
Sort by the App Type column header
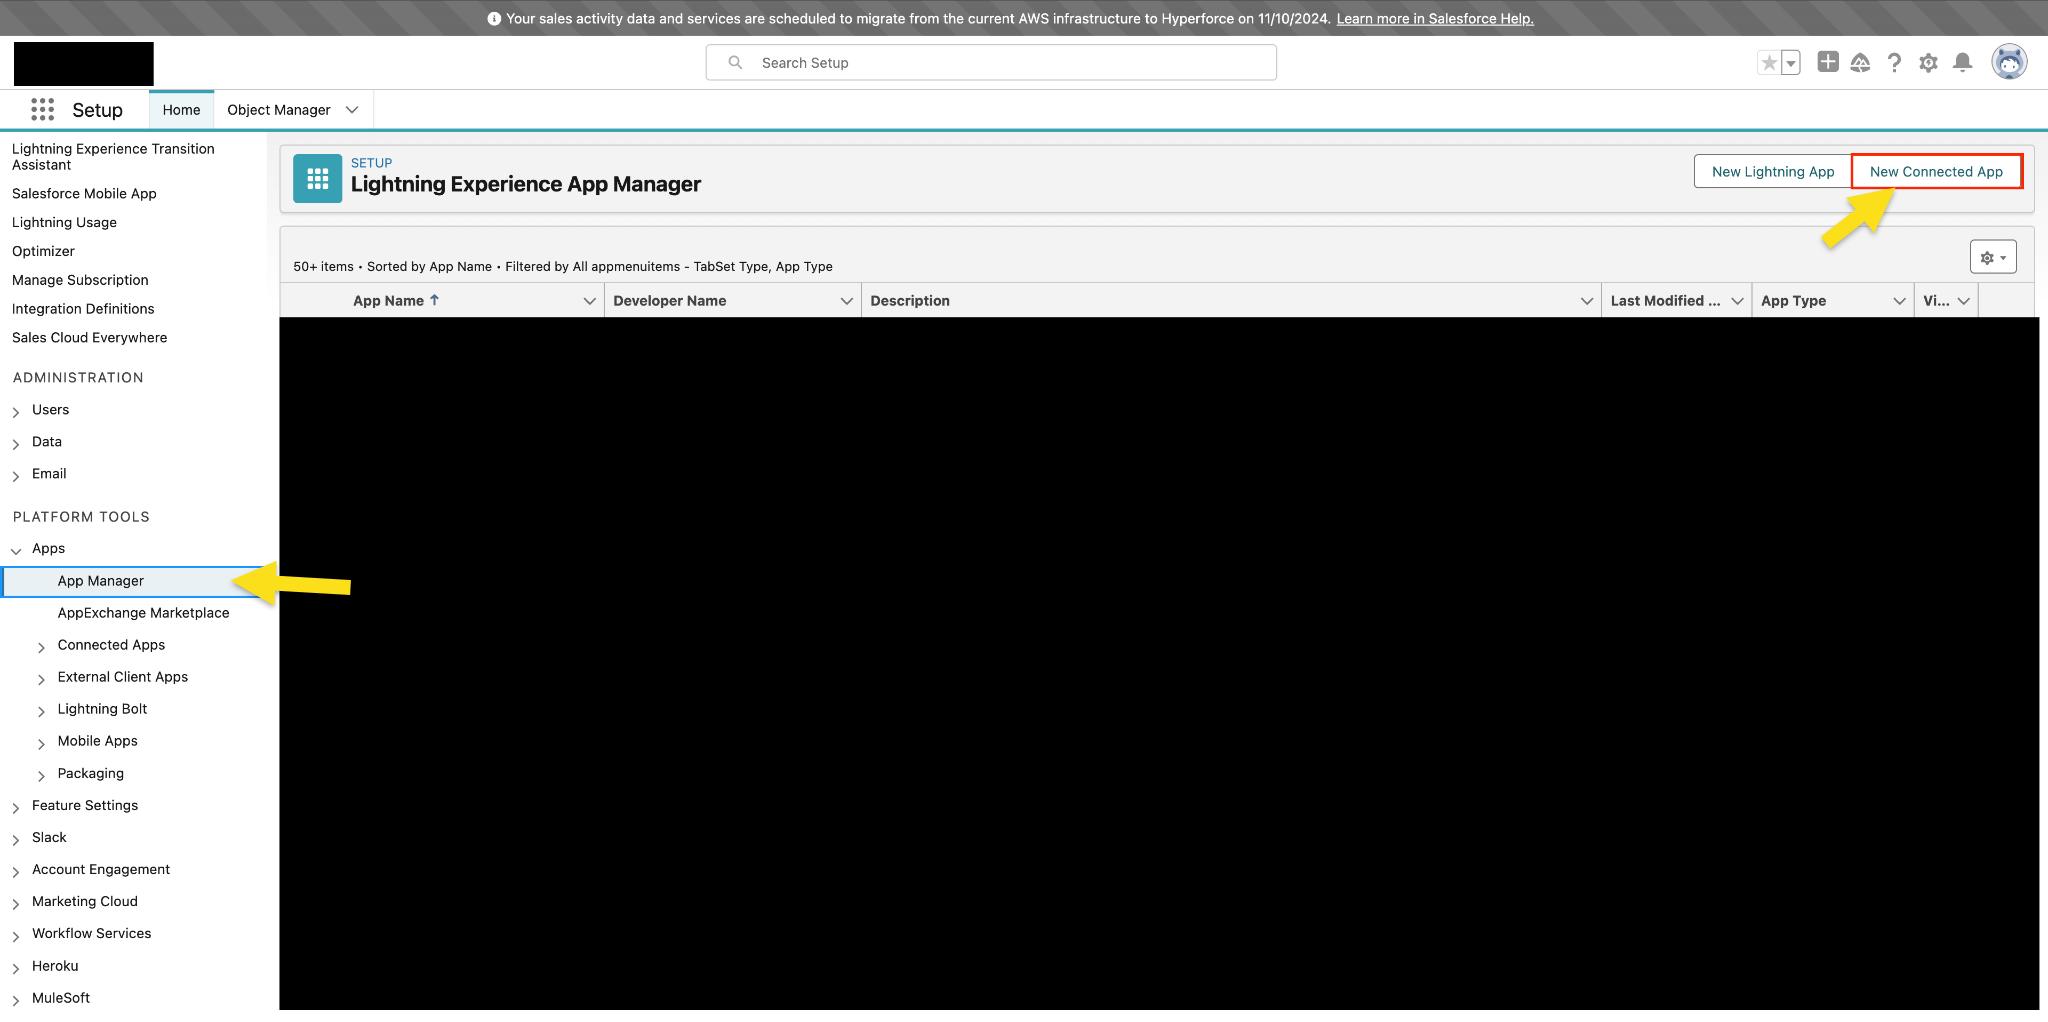(x=1794, y=301)
